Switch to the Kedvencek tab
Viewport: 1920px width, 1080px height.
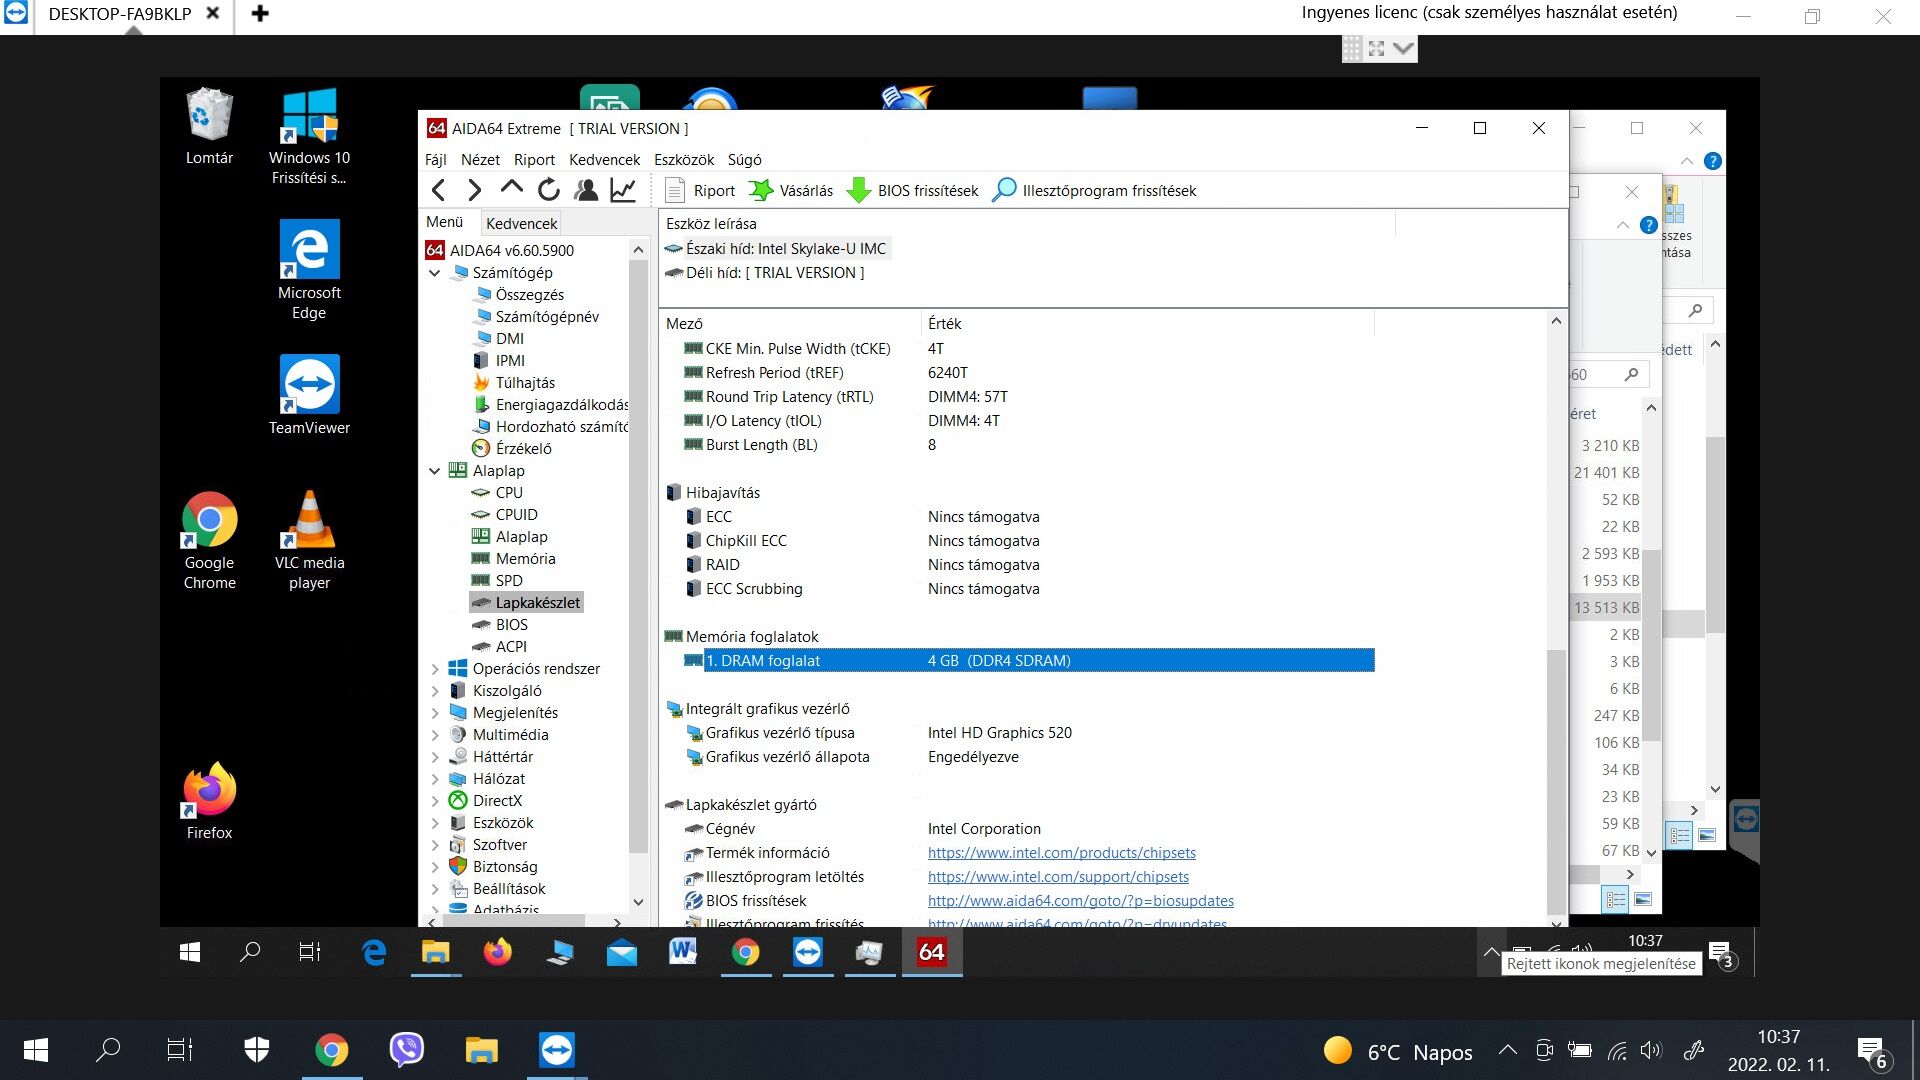521,223
